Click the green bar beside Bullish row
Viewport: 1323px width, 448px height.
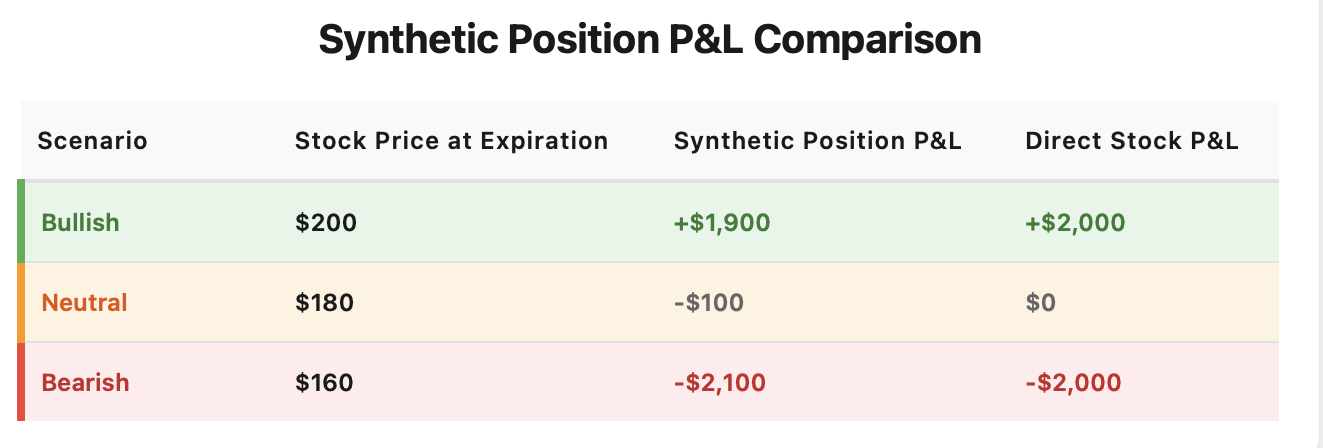(x=20, y=222)
